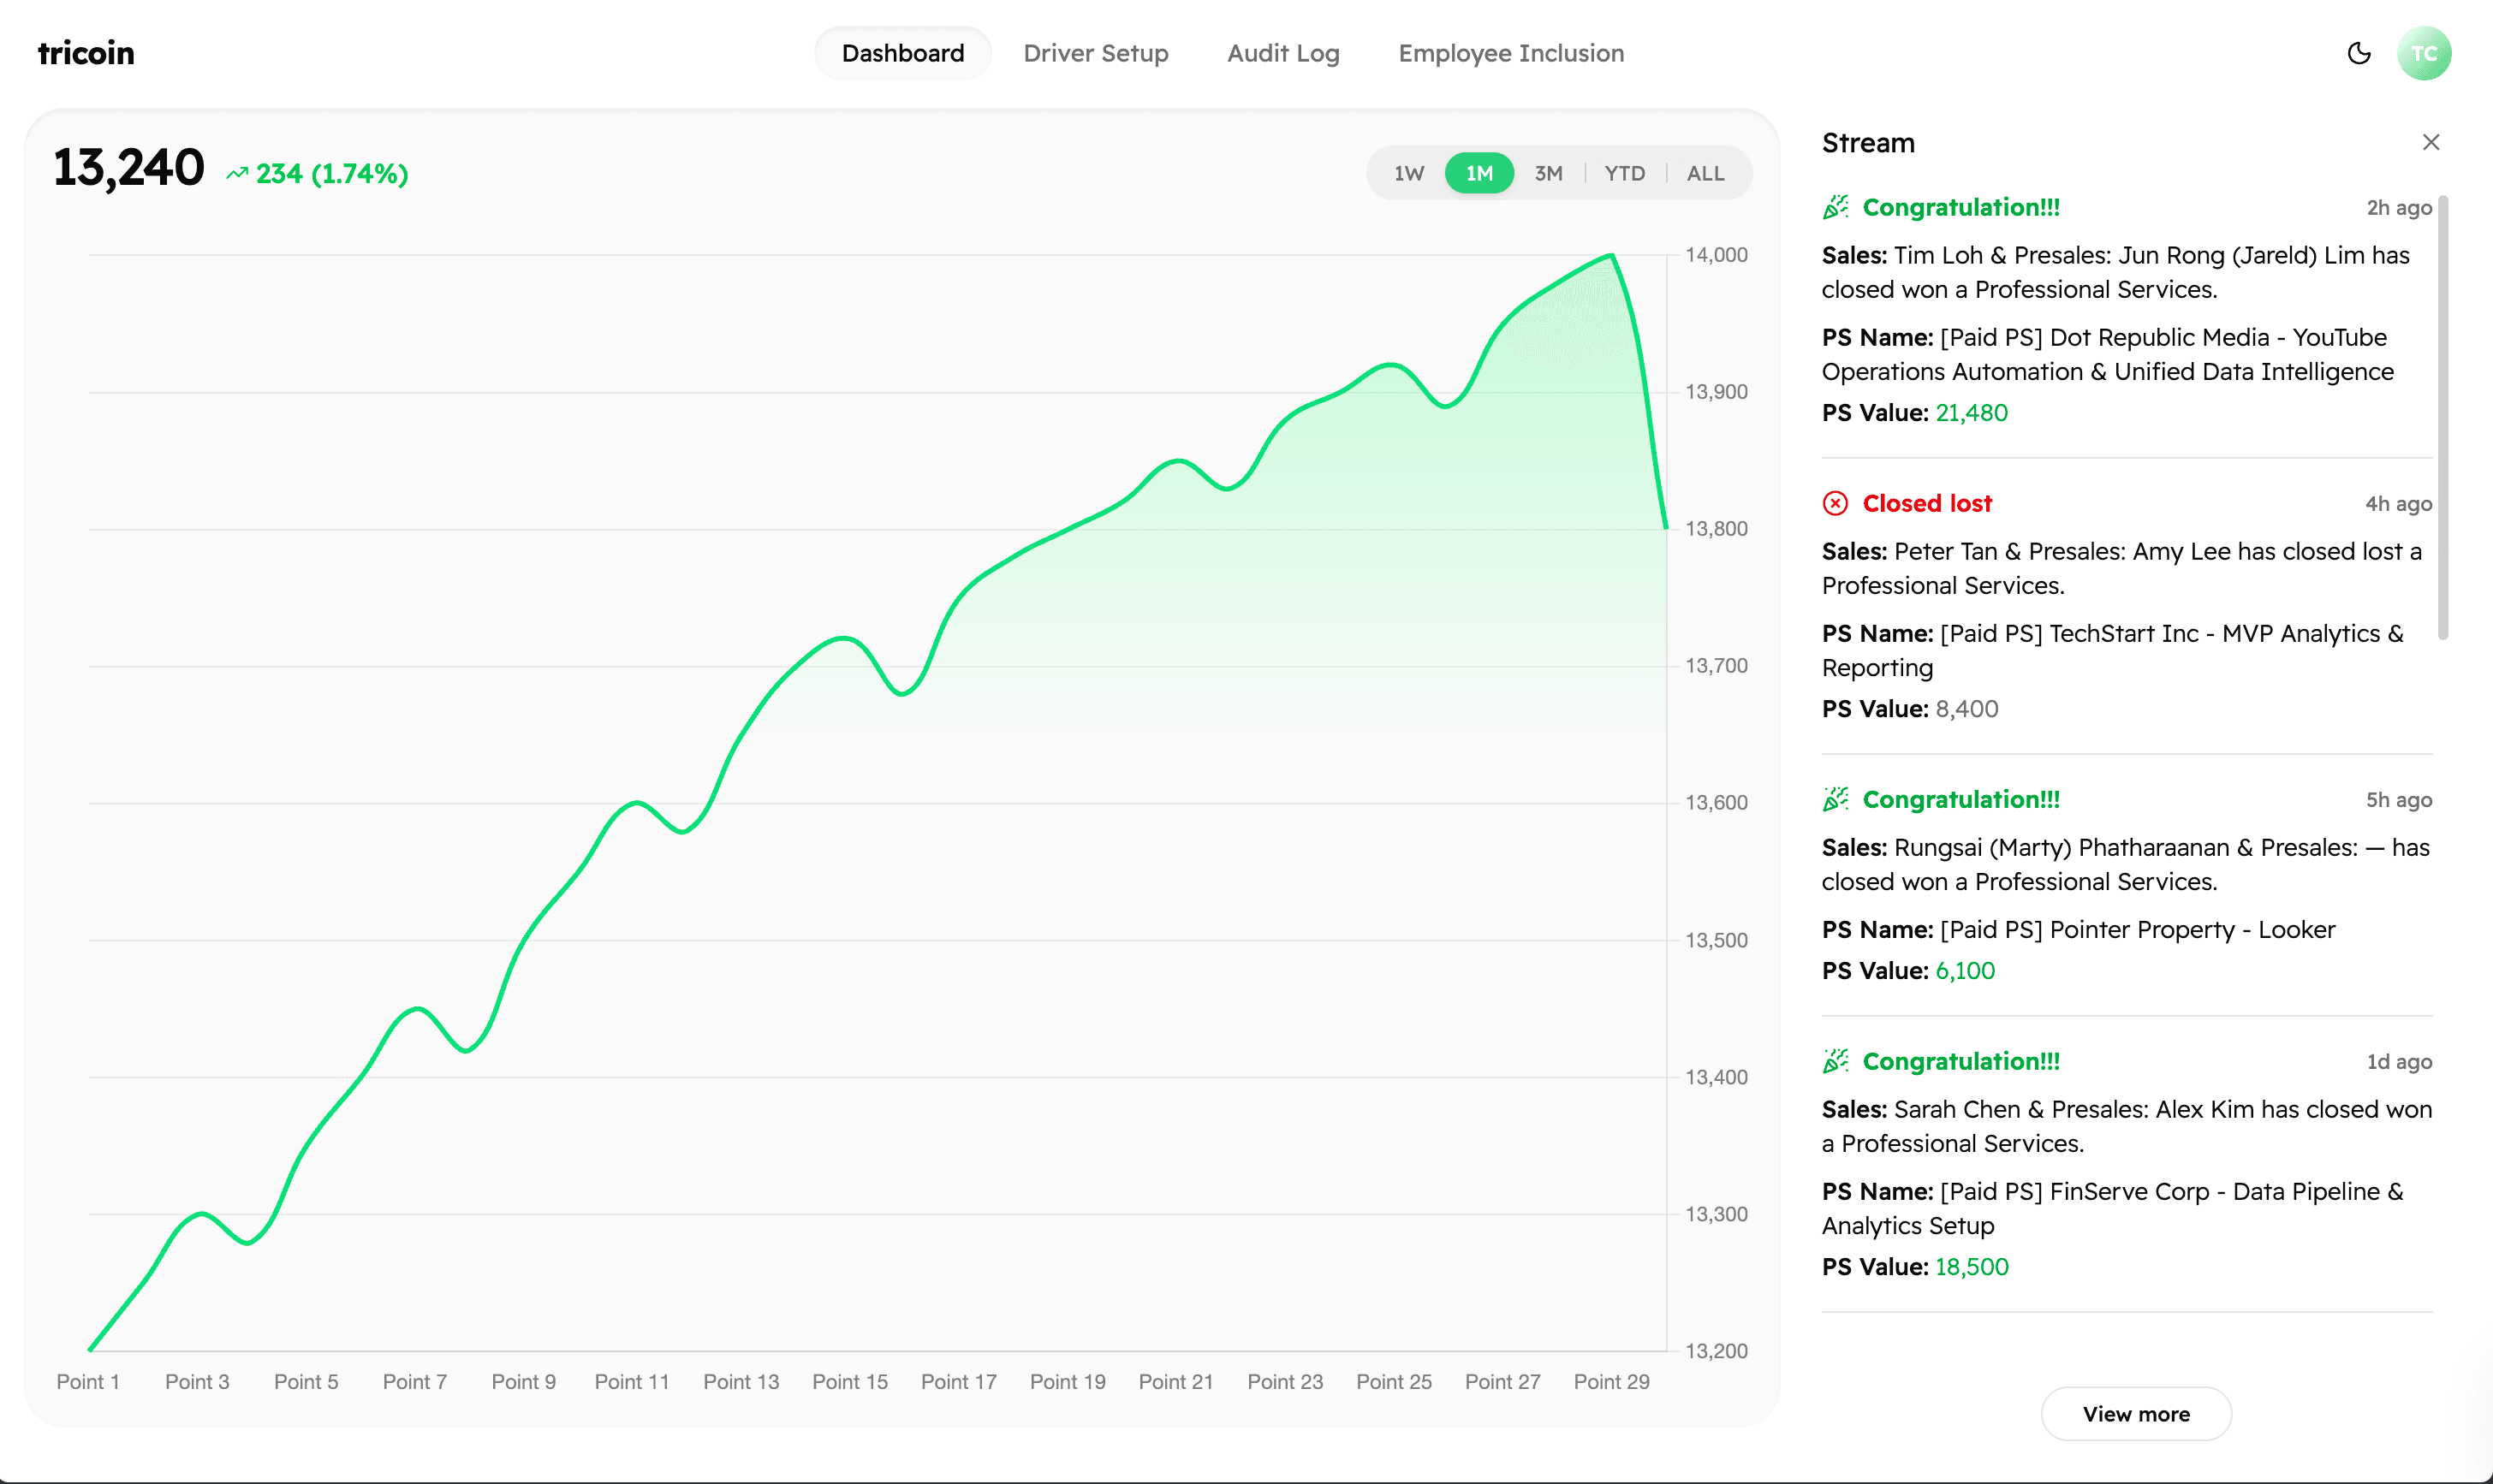The image size is (2493, 1484).
Task: Click the party popper icon on the 5h ago item
Action: tap(1835, 799)
